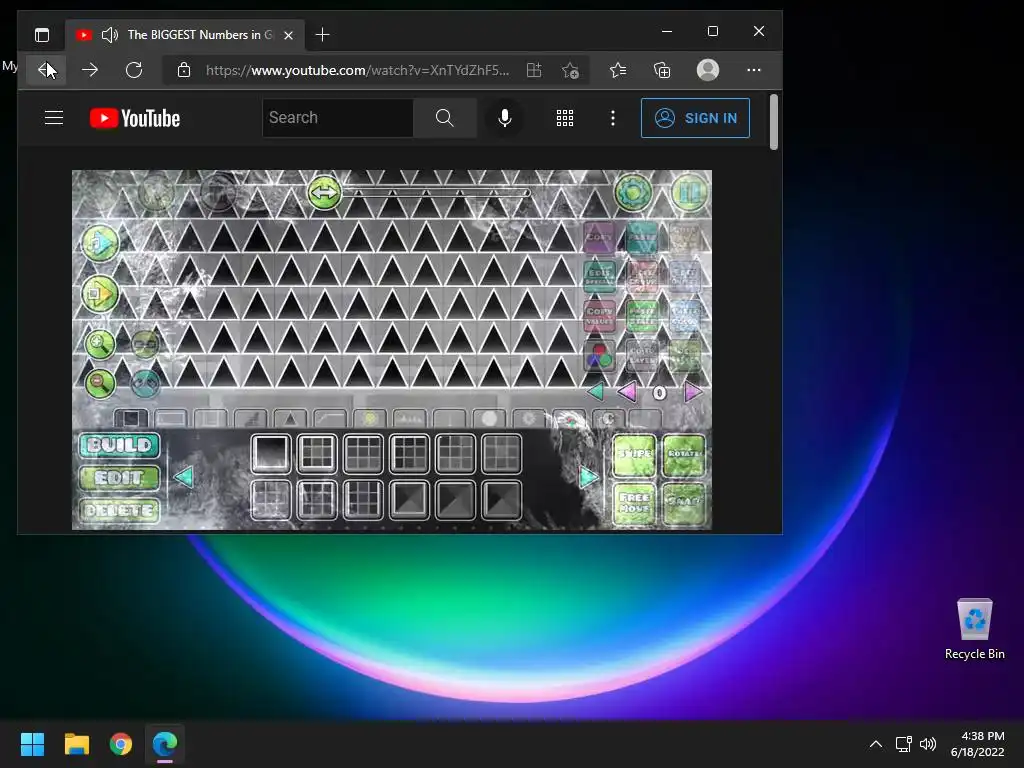Maximize the Edge browser window

(713, 31)
